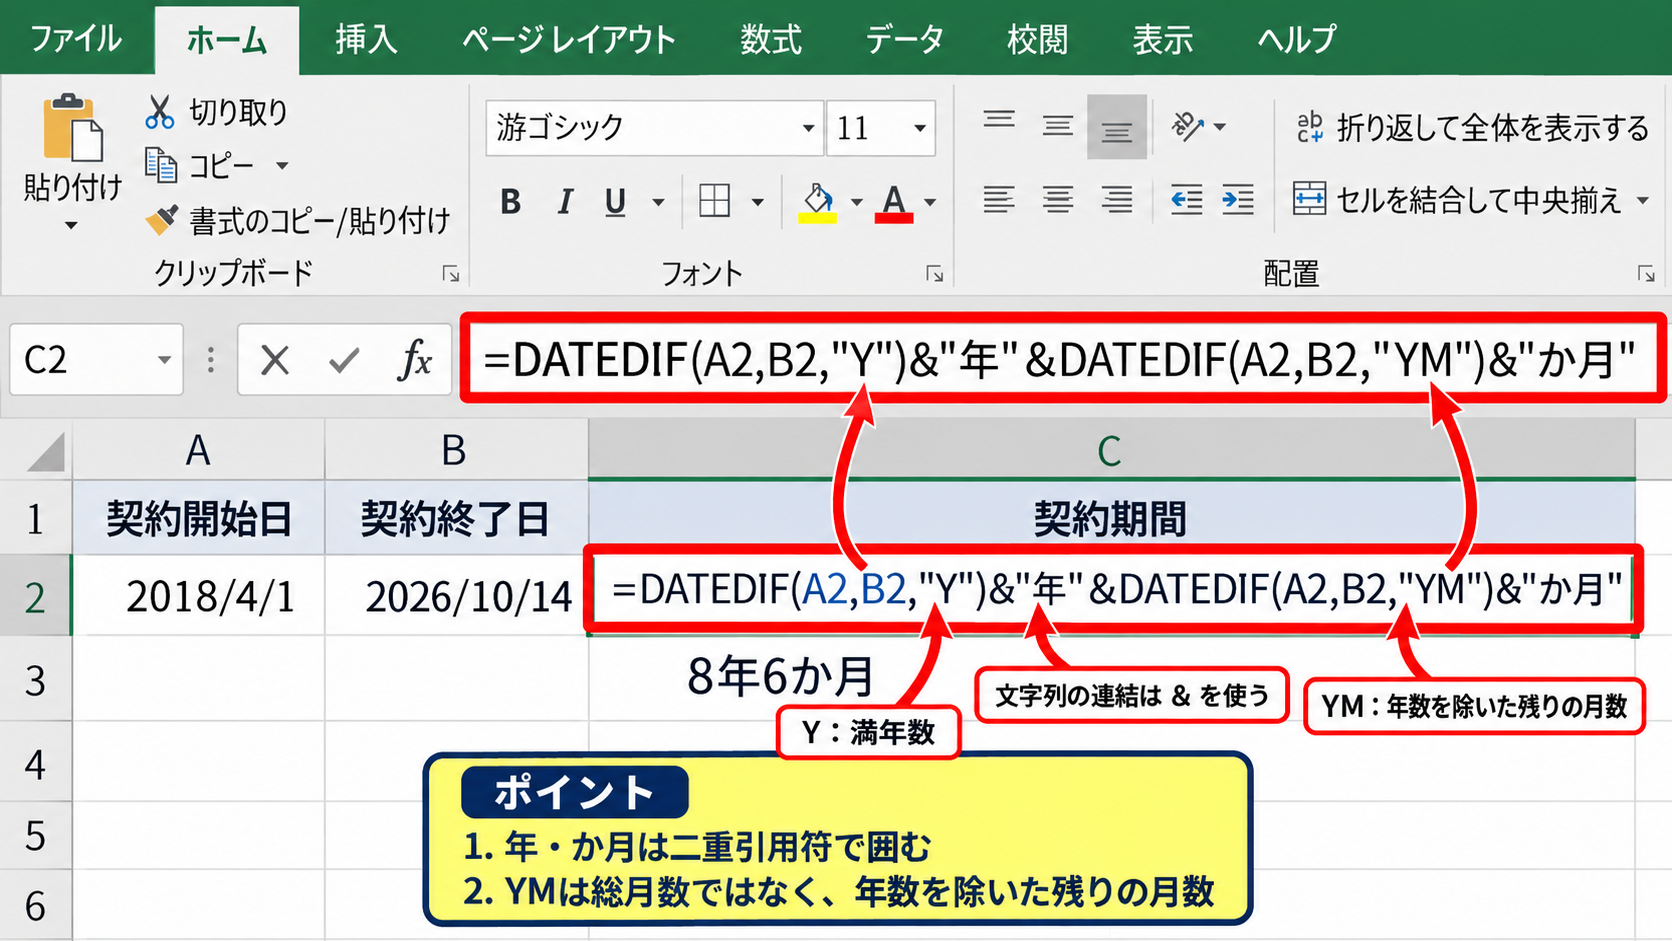This screenshot has height=941, width=1672.
Task: Cancel formula entry with the X button
Action: tap(275, 360)
